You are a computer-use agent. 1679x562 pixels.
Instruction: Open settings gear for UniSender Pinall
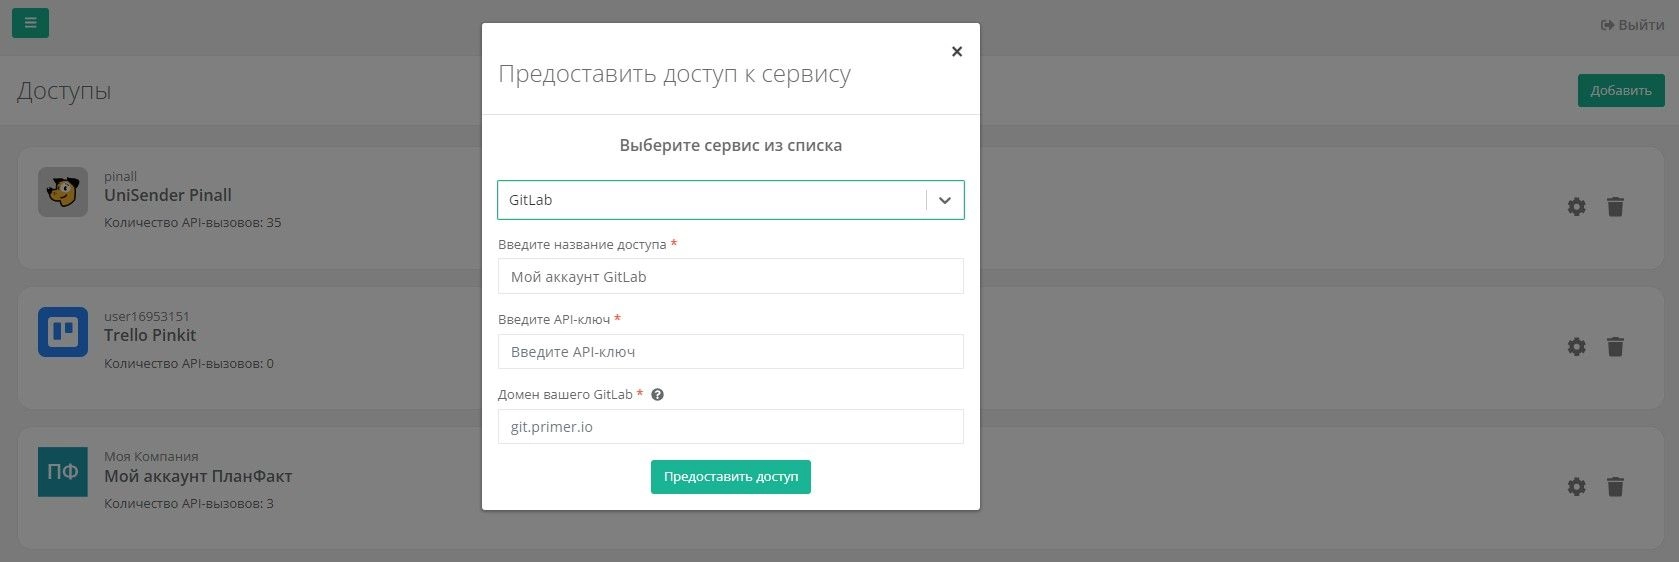[x=1576, y=207]
